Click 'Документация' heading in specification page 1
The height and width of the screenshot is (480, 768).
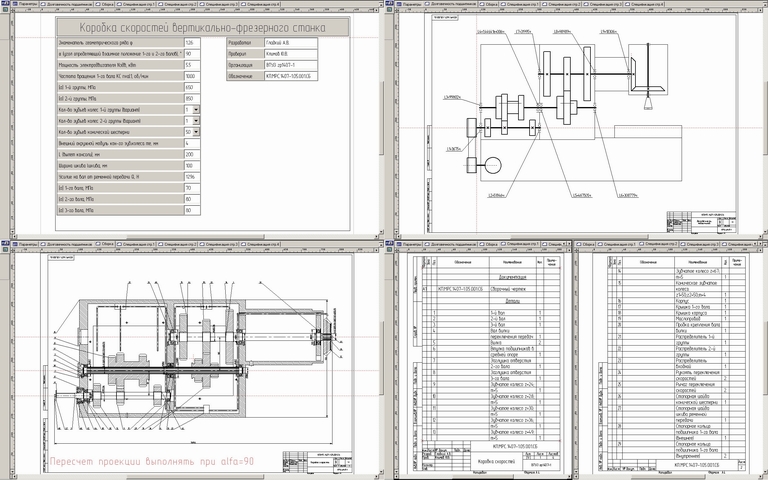(511, 277)
